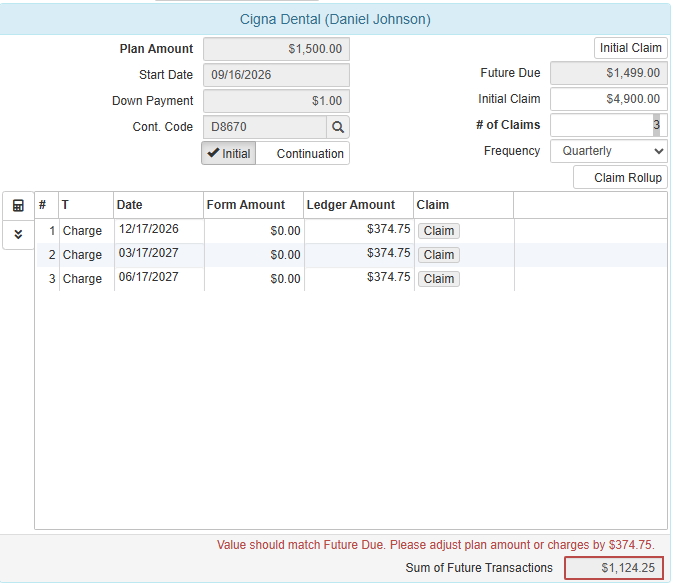This screenshot has height=583, width=677.
Task: Click Claim button for 06/17/2027 charge
Action: [x=439, y=279]
